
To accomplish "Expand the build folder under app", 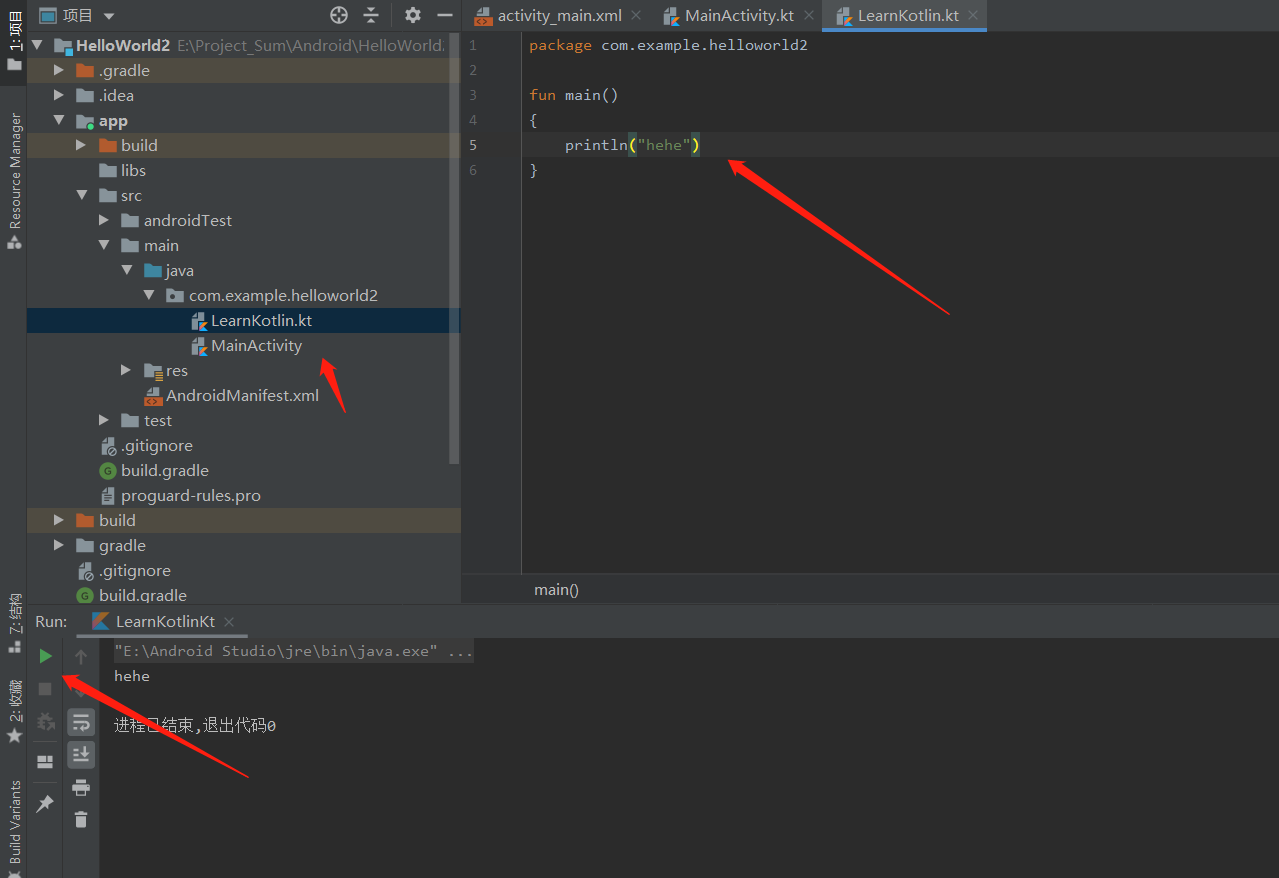I will pyautogui.click(x=81, y=145).
